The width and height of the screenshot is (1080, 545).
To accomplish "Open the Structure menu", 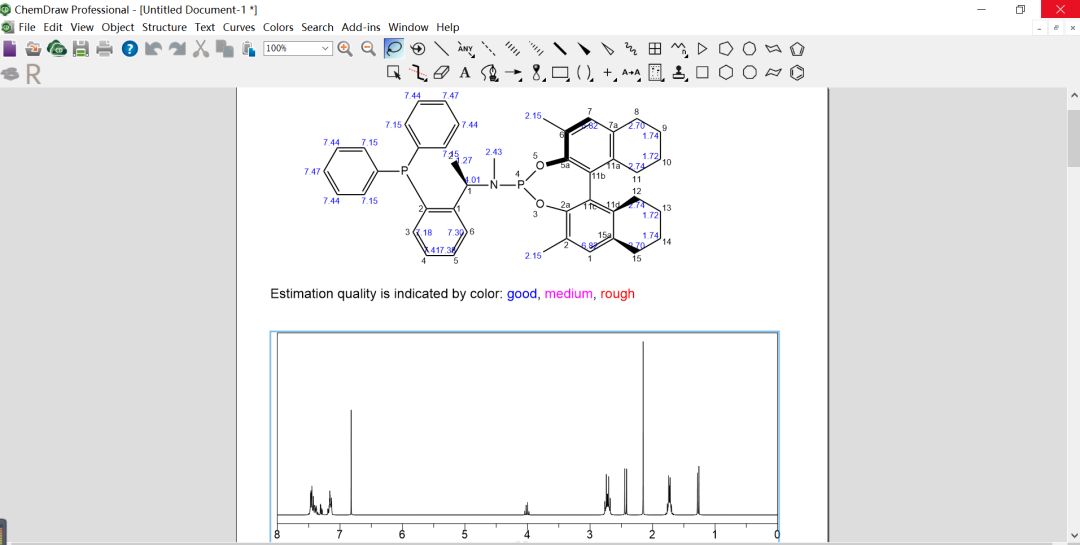I will [164, 27].
